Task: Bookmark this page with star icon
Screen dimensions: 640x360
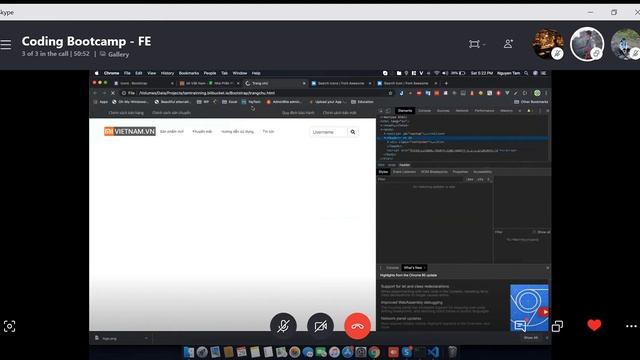Action: point(391,93)
